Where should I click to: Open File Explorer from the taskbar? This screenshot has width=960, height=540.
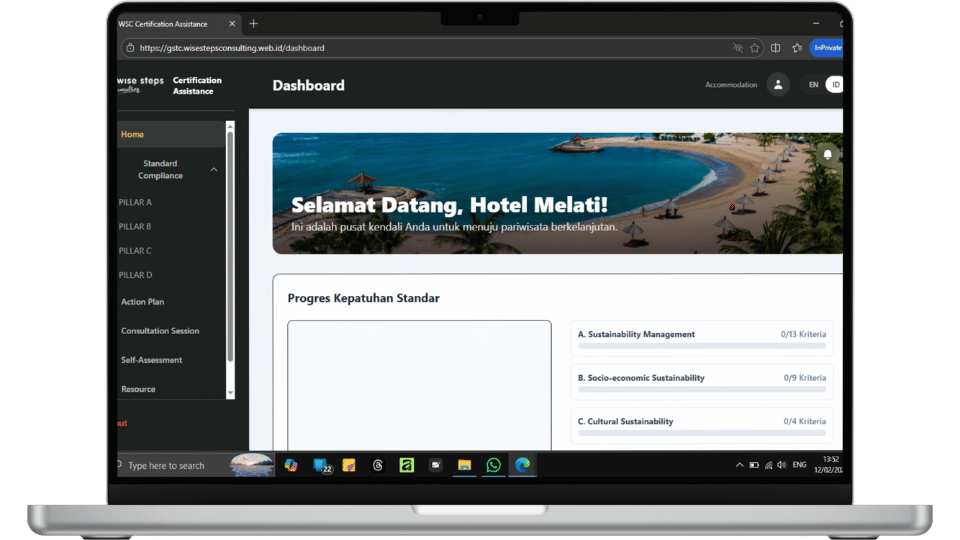(x=464, y=465)
